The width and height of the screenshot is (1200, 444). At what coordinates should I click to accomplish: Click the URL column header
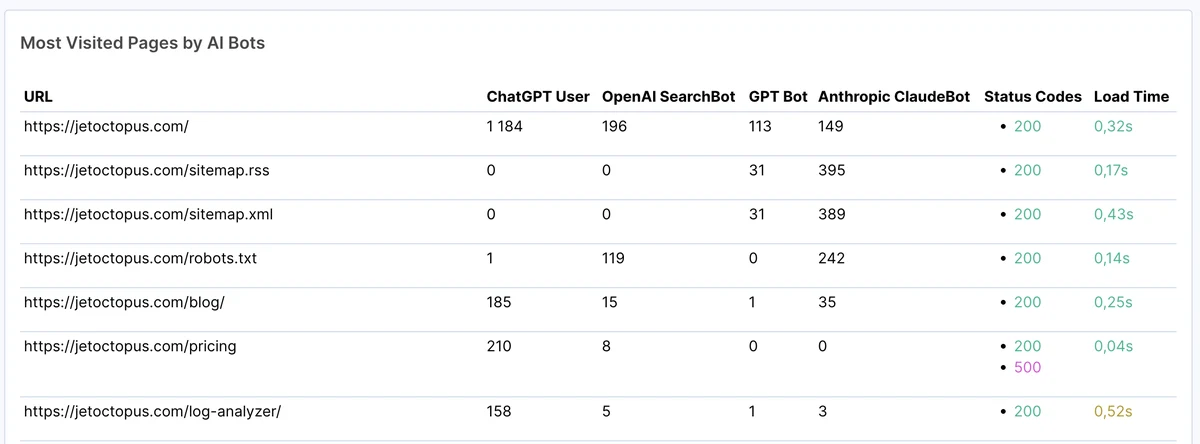coord(38,97)
